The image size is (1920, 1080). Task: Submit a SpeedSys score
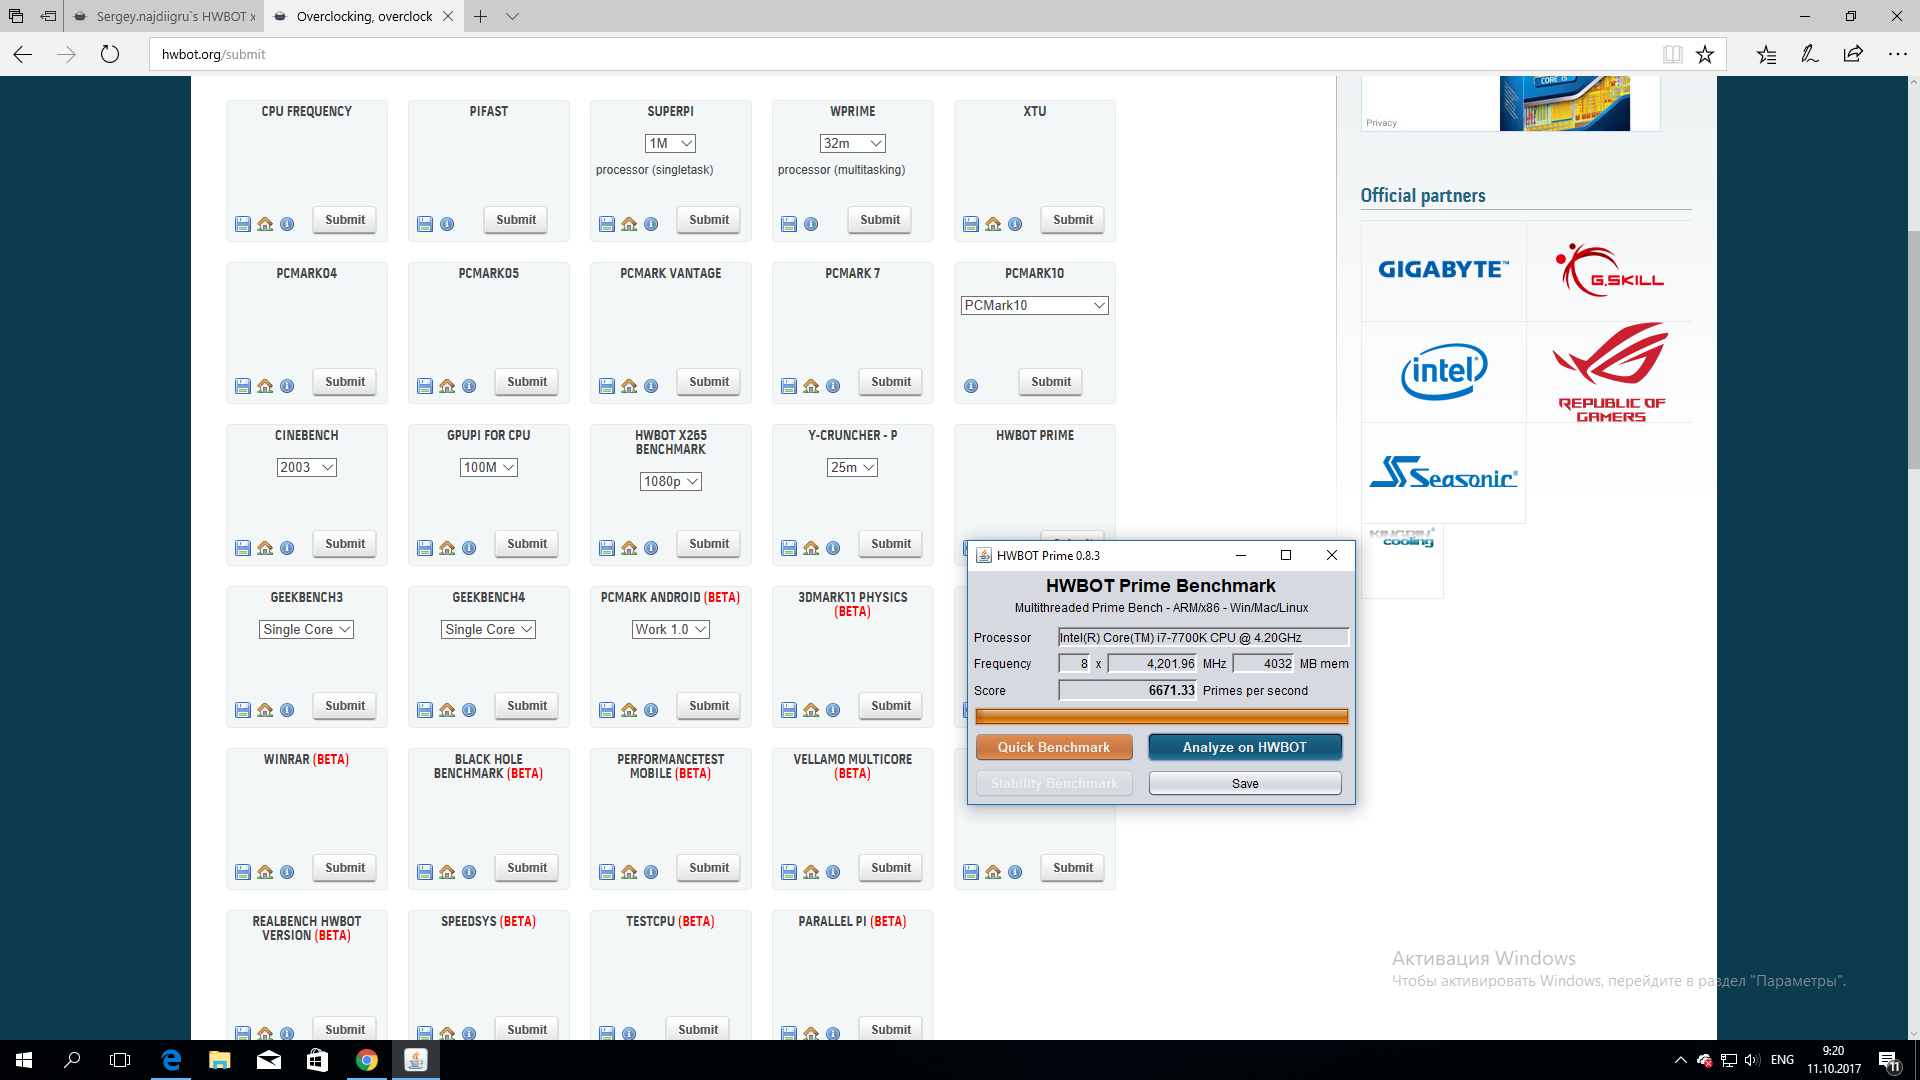pos(527,1030)
